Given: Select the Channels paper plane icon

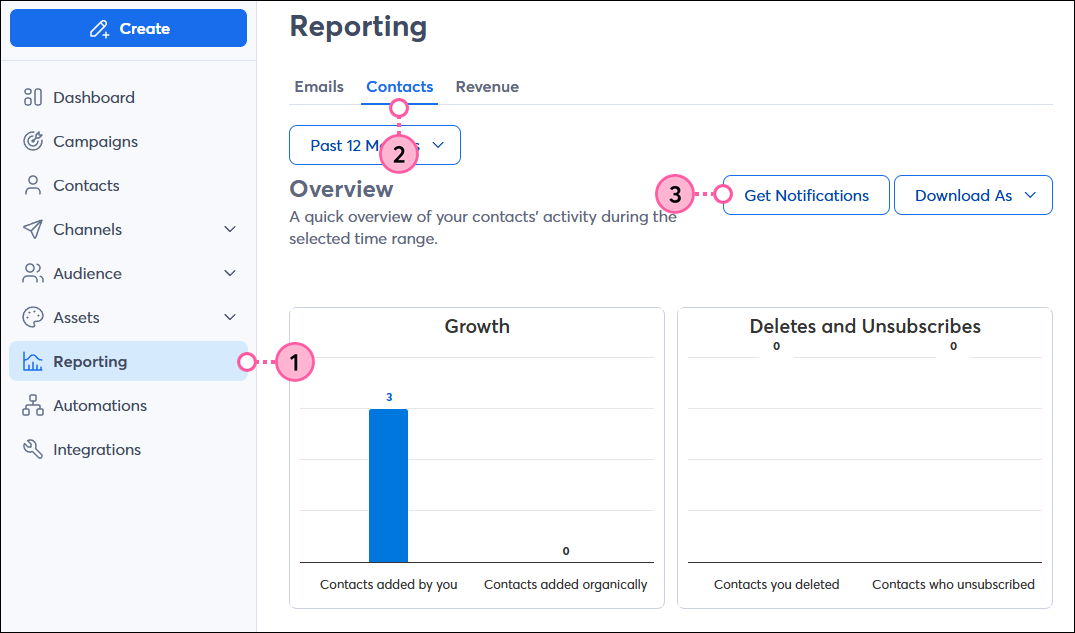Looking at the screenshot, I should 33,229.
